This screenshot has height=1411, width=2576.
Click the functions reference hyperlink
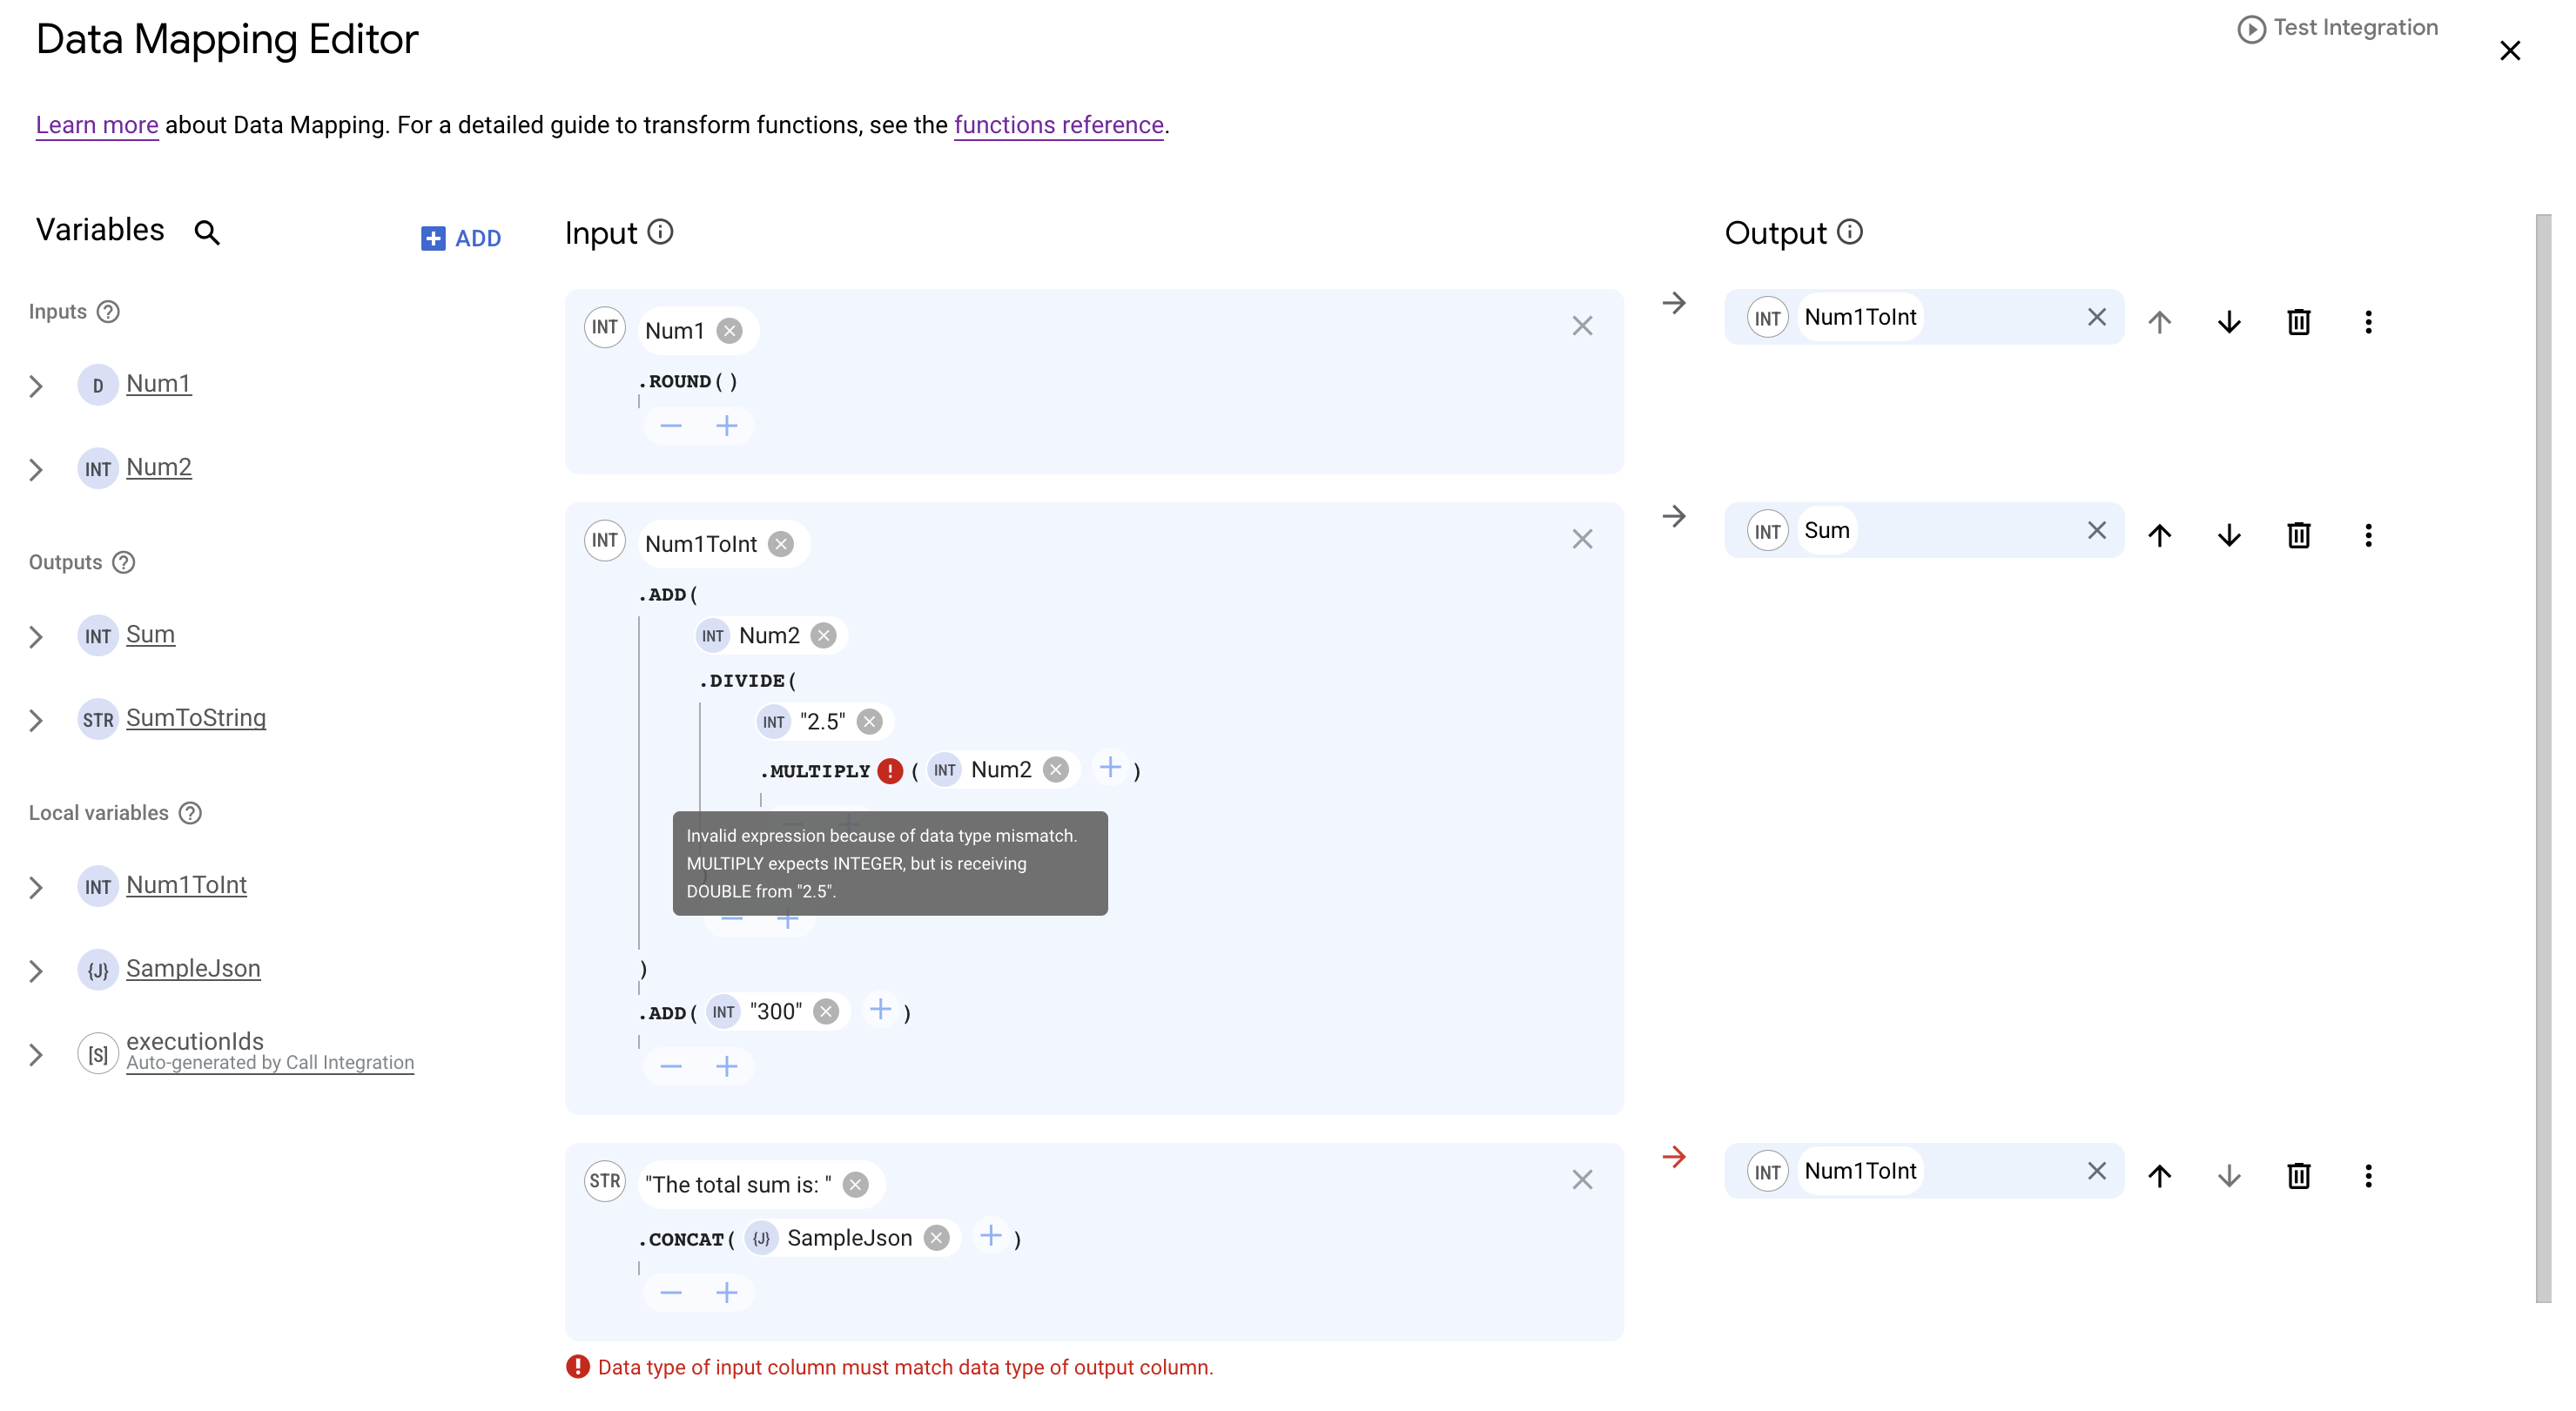pyautogui.click(x=1058, y=125)
